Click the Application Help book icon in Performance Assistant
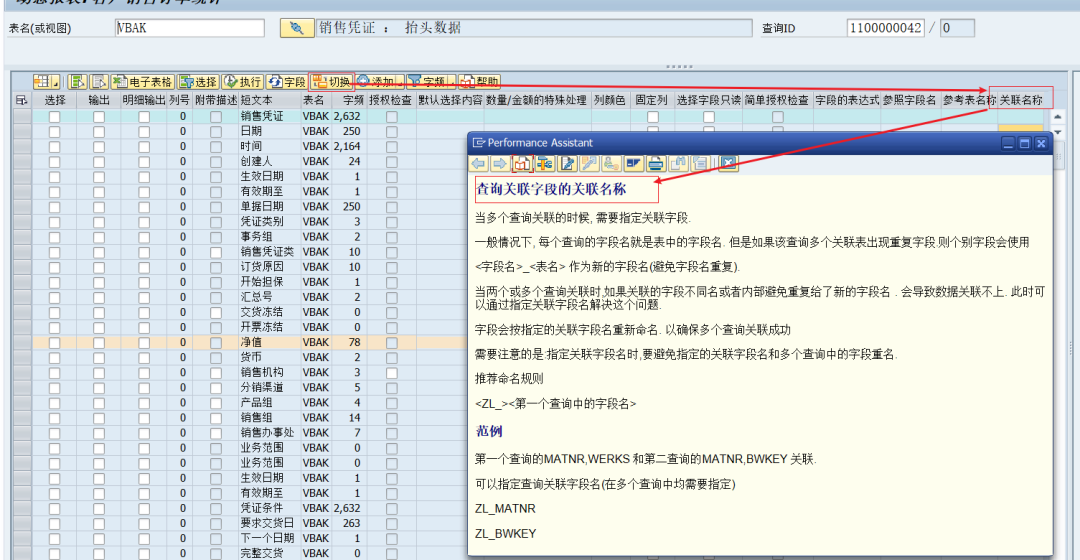The image size is (1080, 560). tap(522, 163)
